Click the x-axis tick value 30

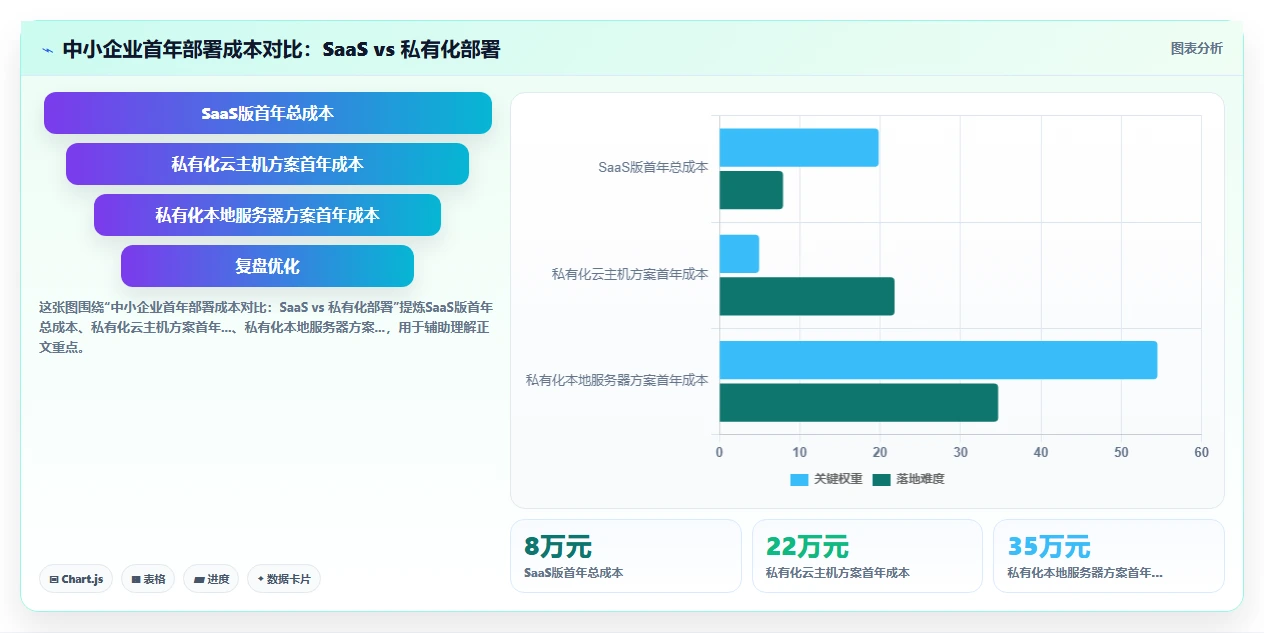point(960,452)
